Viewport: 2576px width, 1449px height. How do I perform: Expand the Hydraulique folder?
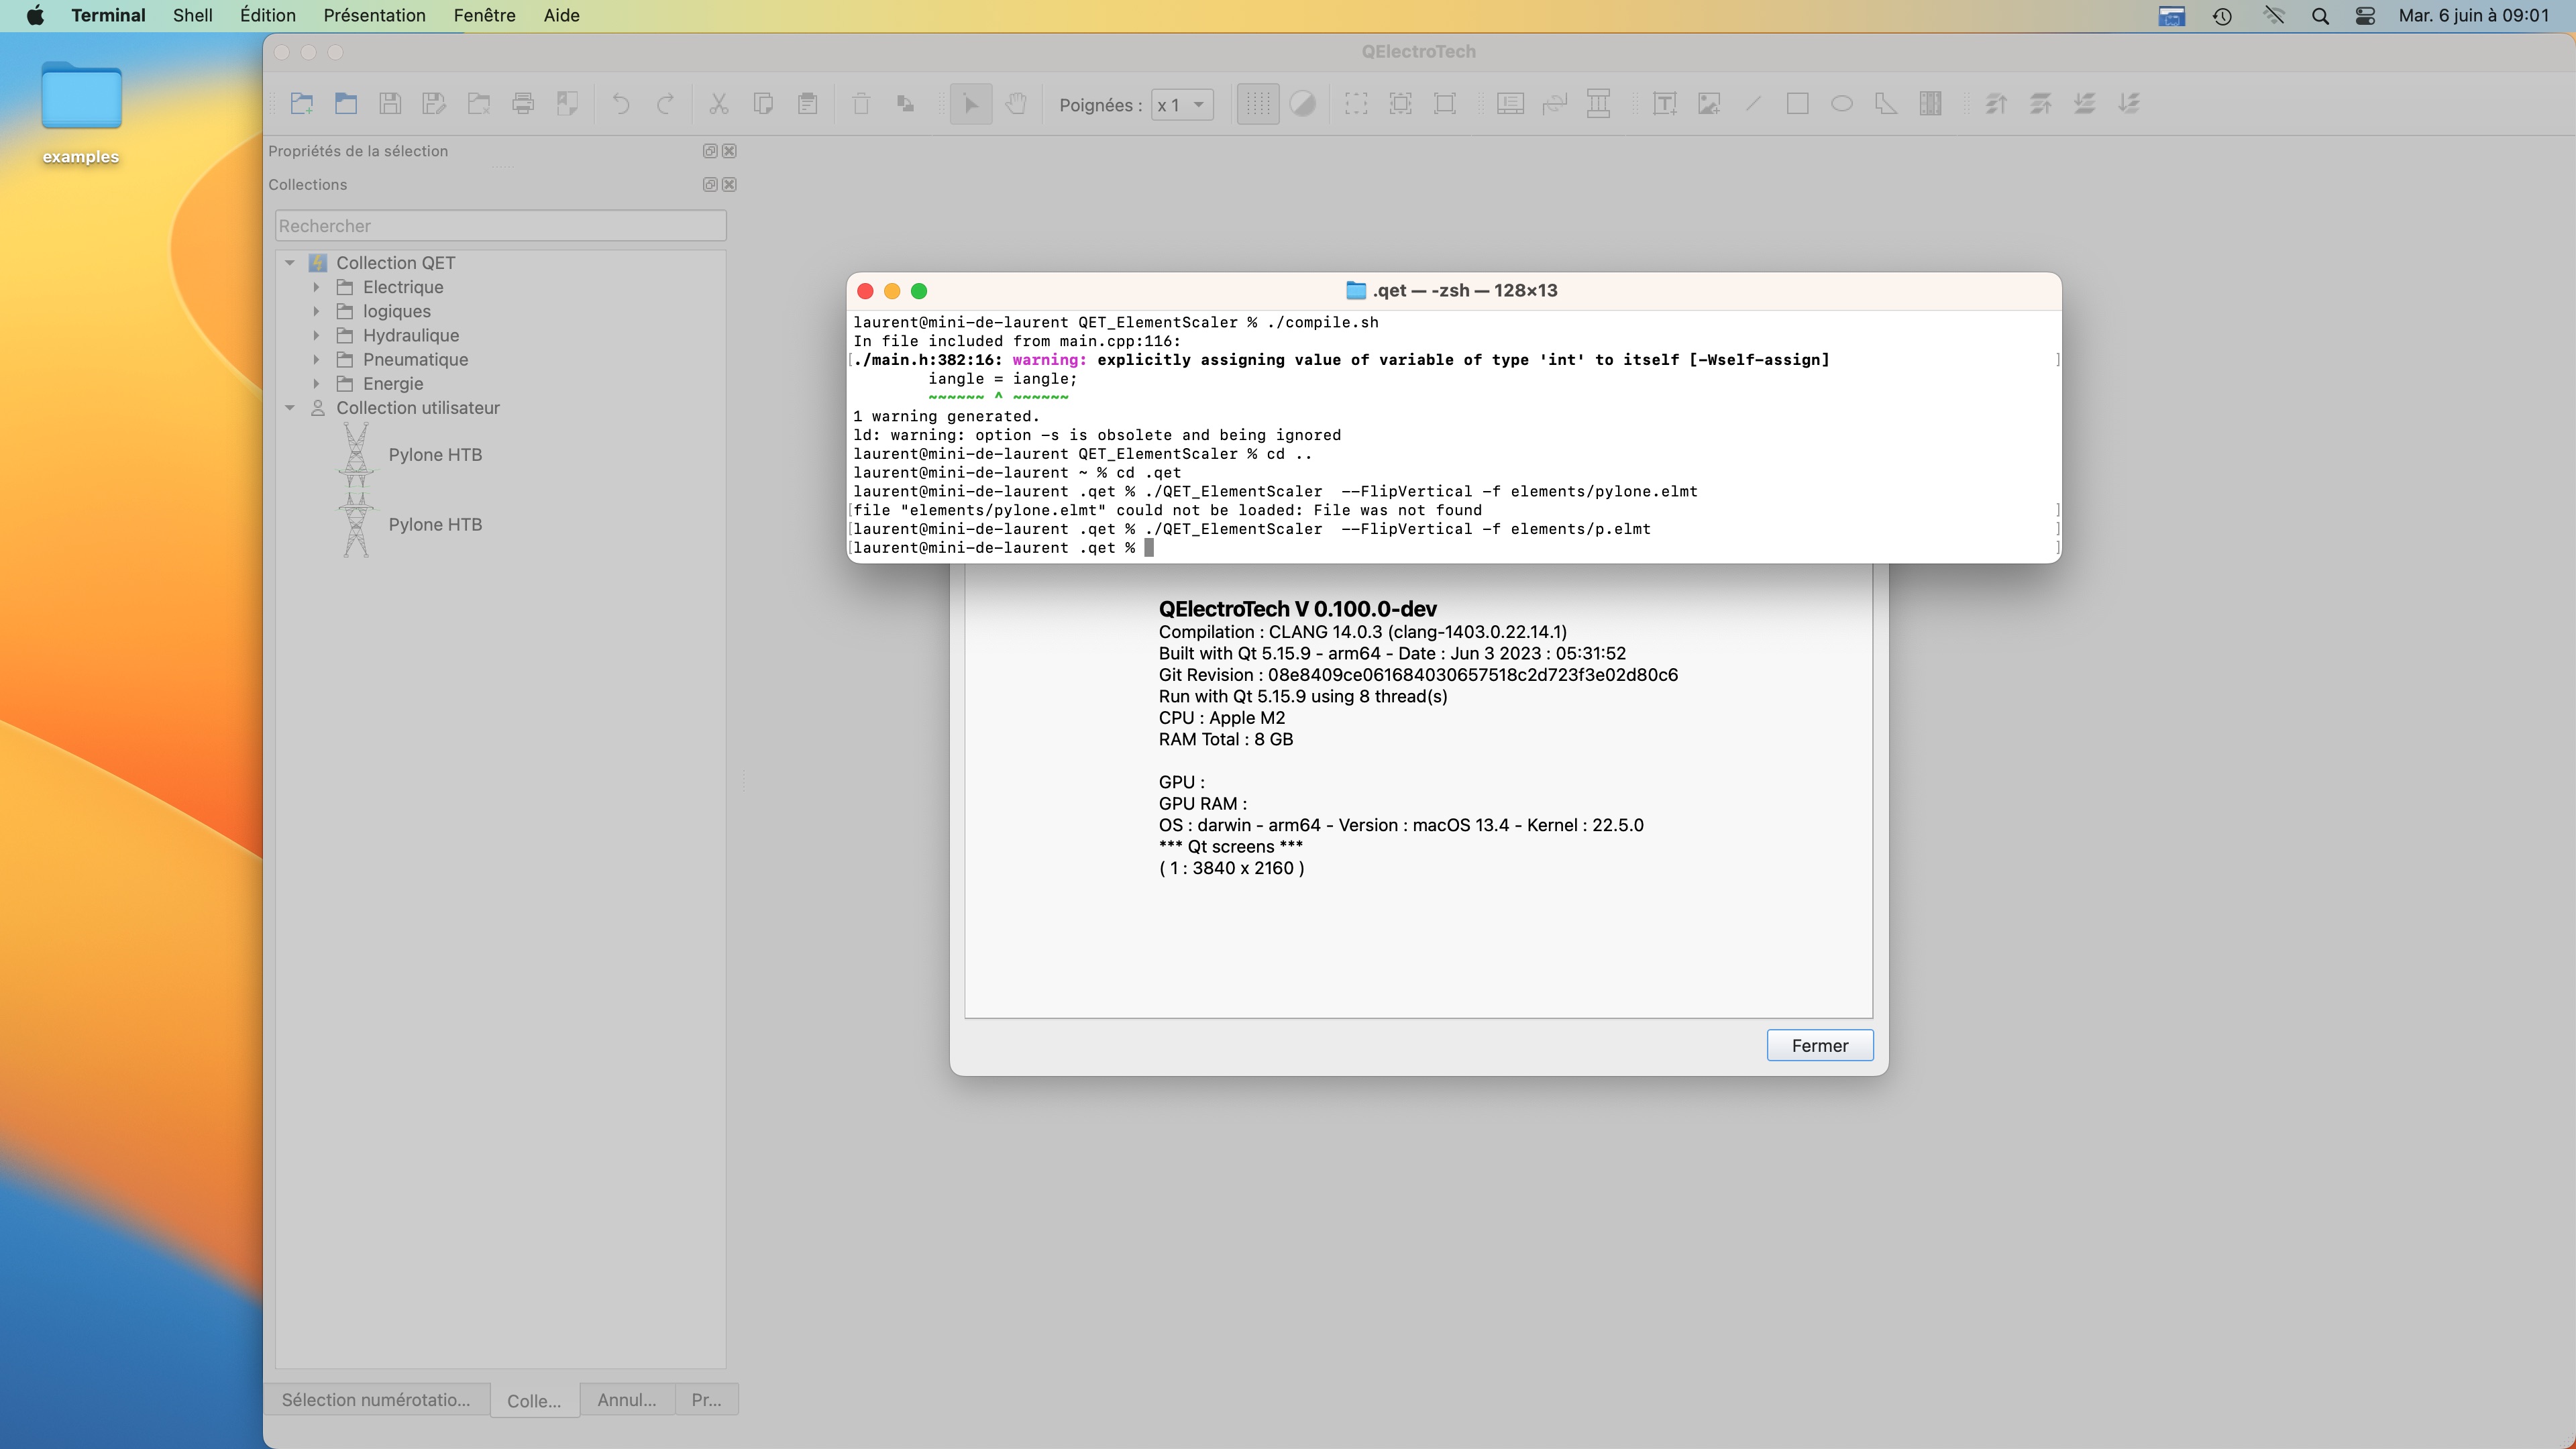pos(316,335)
